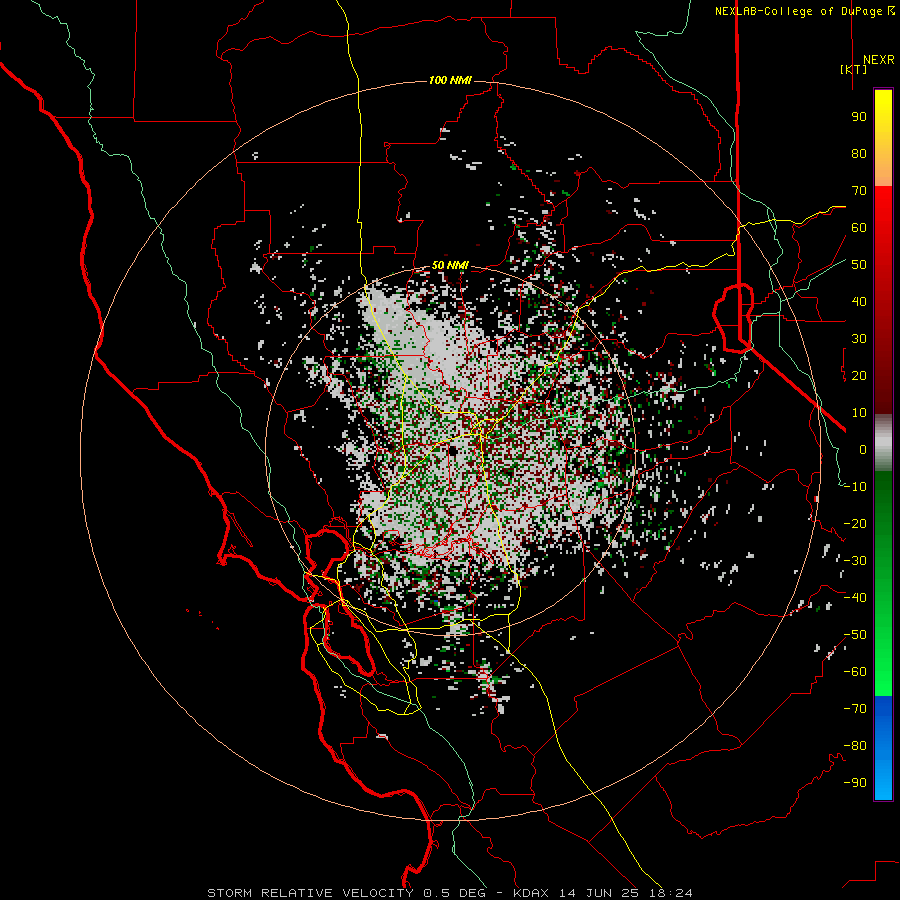Click the 60 knot scale value

coord(859,228)
